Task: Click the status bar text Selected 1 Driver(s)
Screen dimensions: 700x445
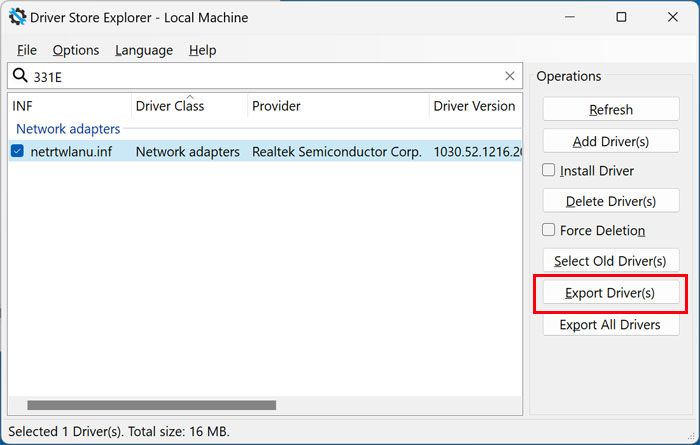Action: point(65,431)
